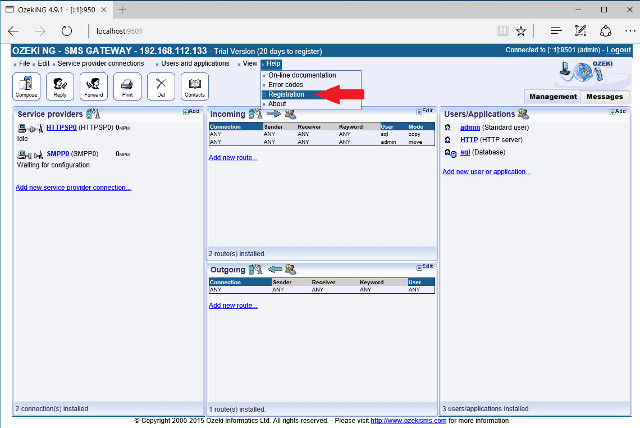
Task: Click Add new service provider connection link
Action: click(x=73, y=187)
